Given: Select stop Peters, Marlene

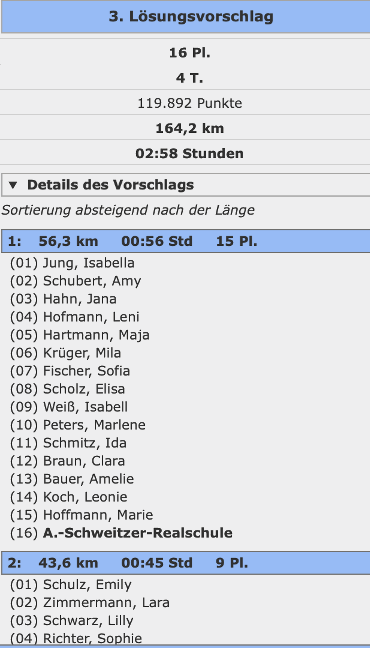Looking at the screenshot, I should click(x=78, y=425).
